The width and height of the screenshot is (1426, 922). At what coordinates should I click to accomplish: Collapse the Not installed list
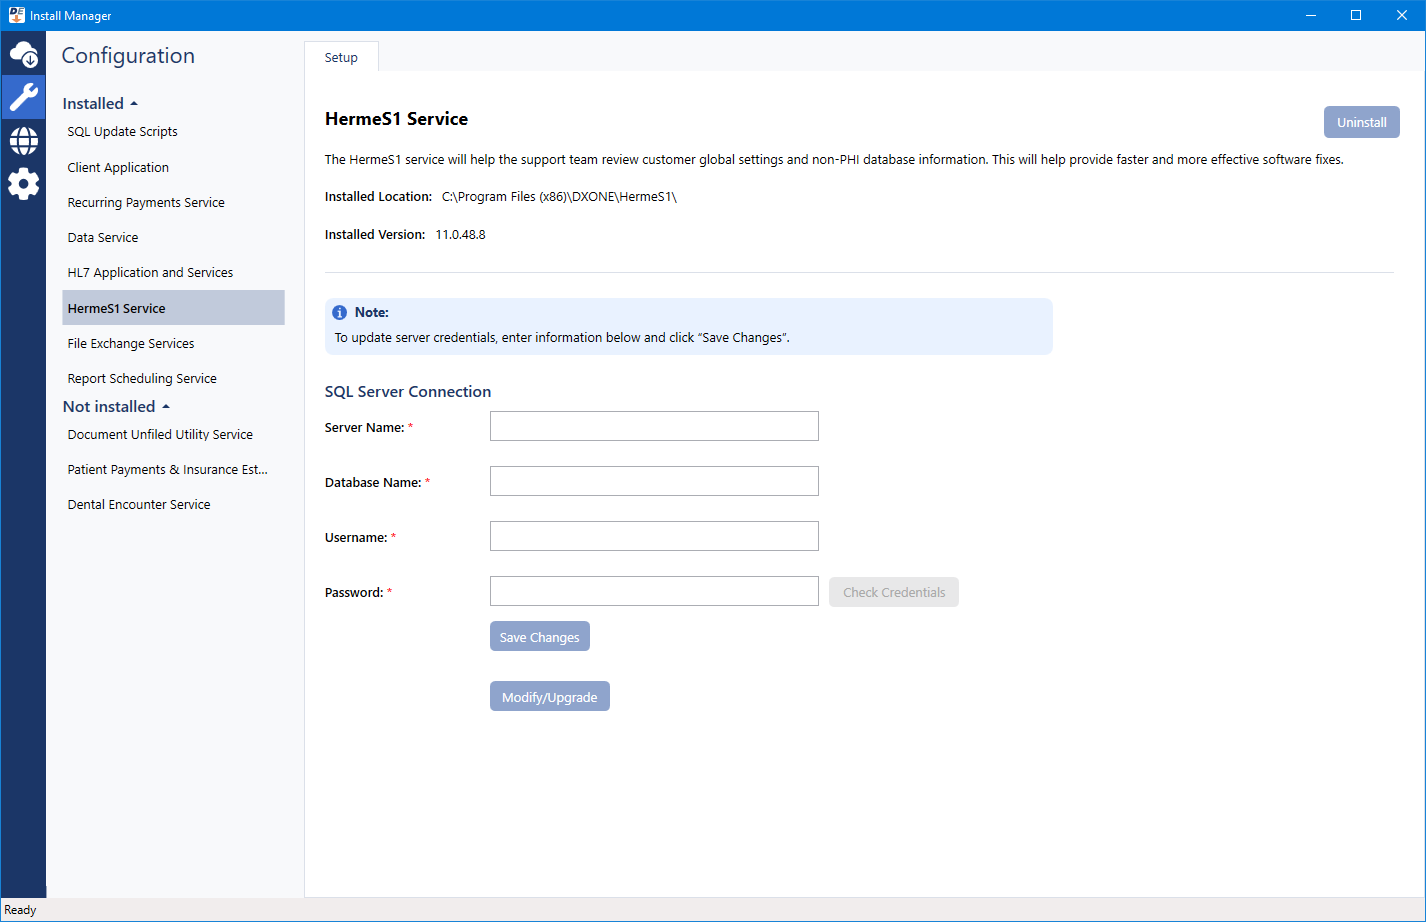116,407
